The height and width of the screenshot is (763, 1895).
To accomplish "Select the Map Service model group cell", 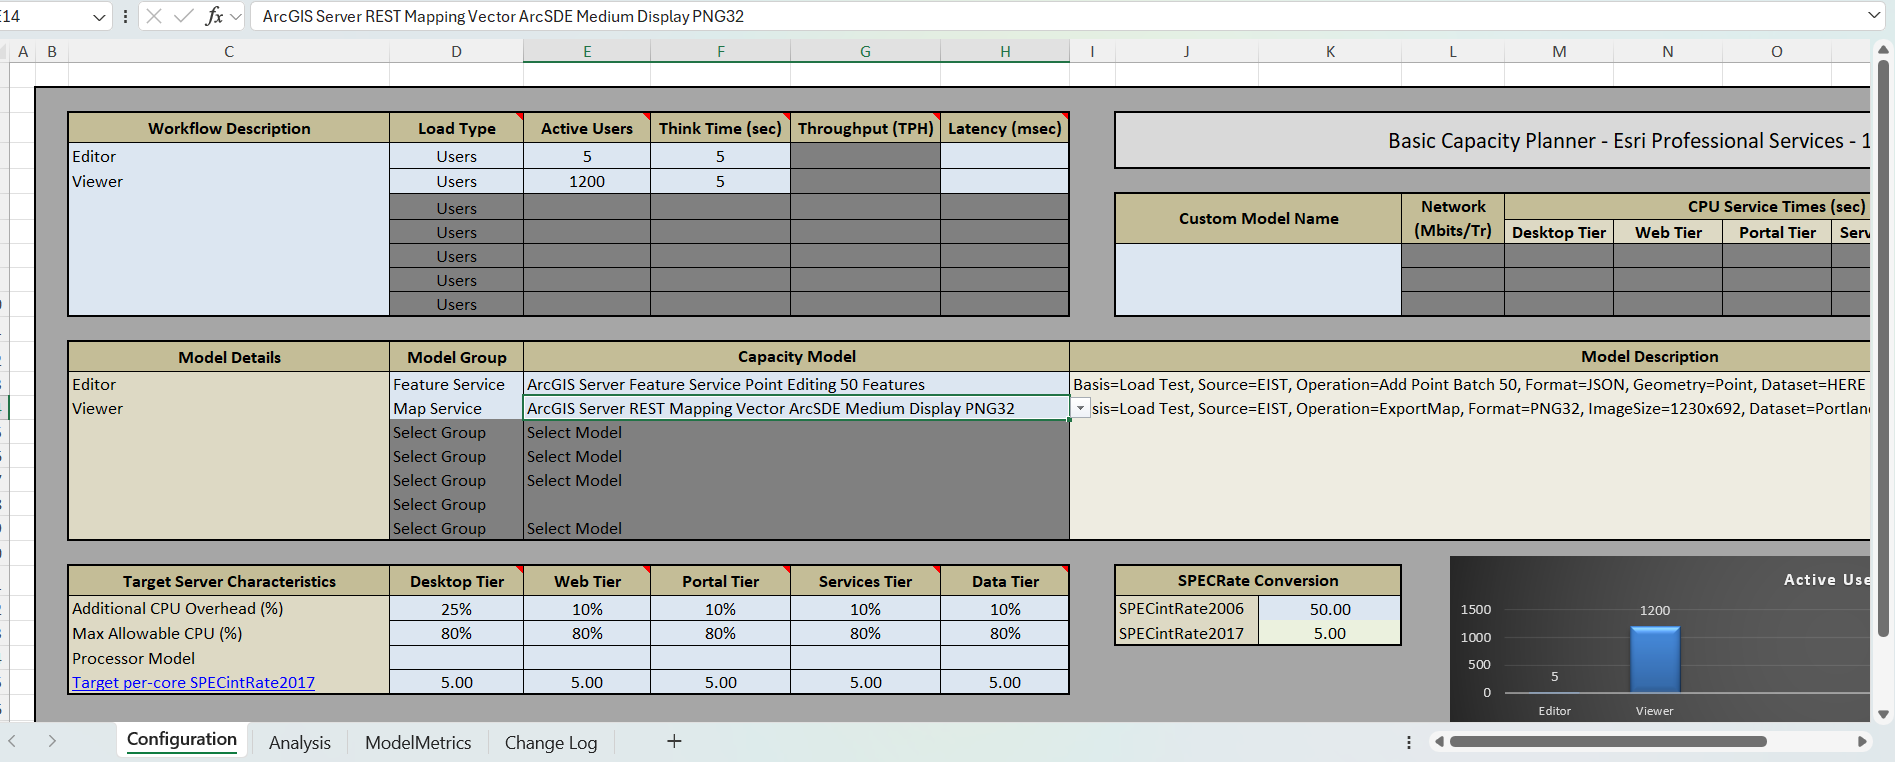I will [x=456, y=408].
